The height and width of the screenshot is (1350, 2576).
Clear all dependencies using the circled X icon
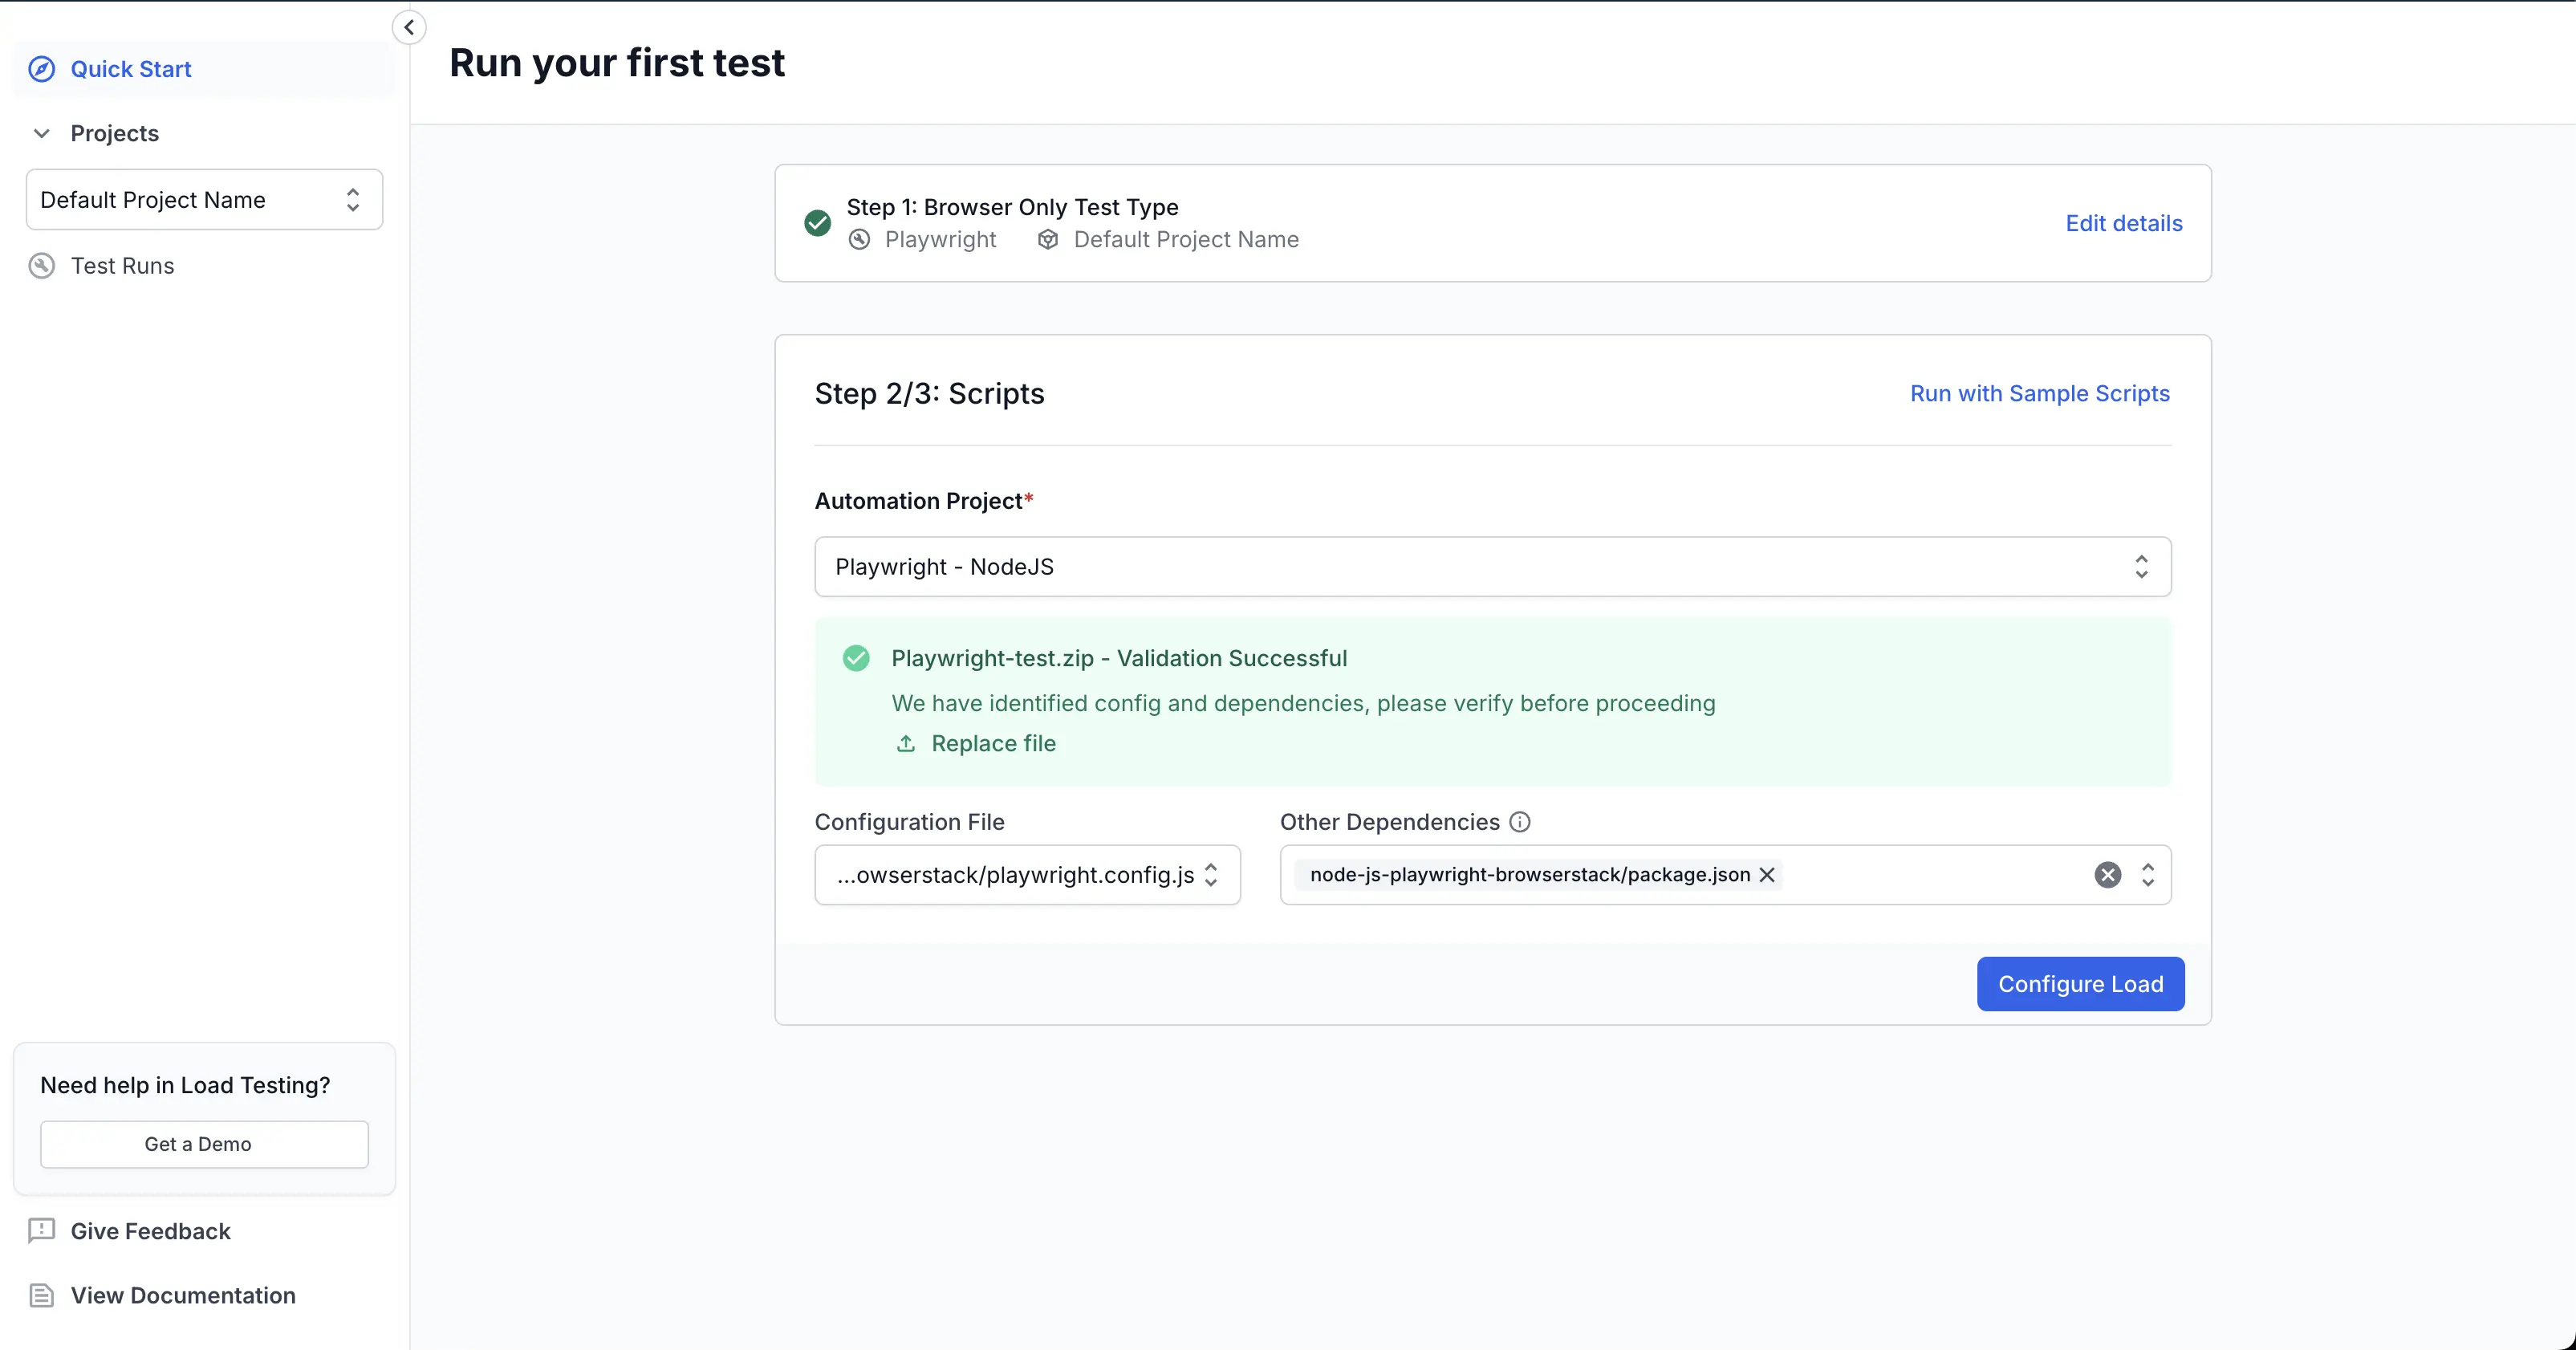(2107, 874)
